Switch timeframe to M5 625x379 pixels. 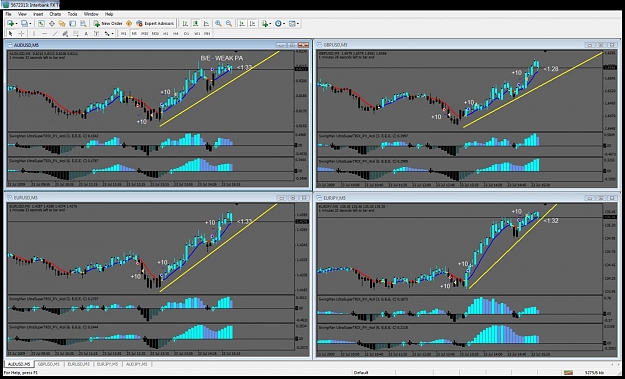134,34
